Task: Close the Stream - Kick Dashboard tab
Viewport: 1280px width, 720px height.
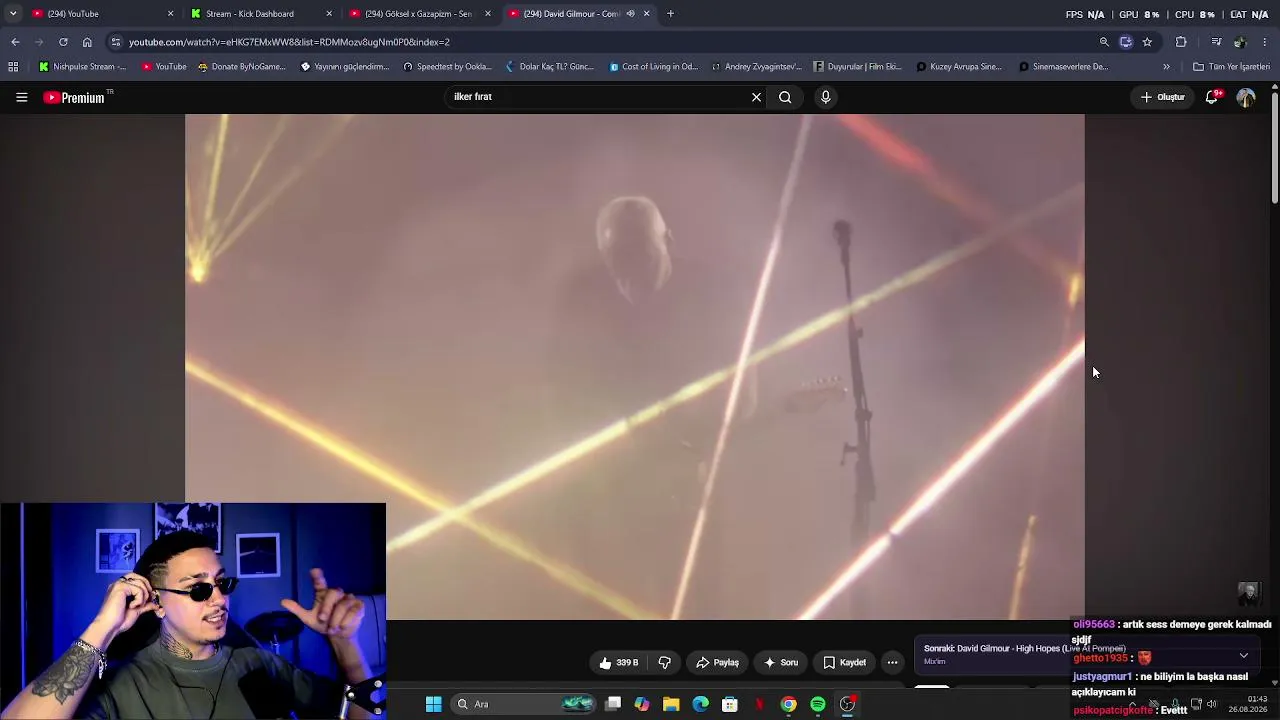Action: (329, 14)
